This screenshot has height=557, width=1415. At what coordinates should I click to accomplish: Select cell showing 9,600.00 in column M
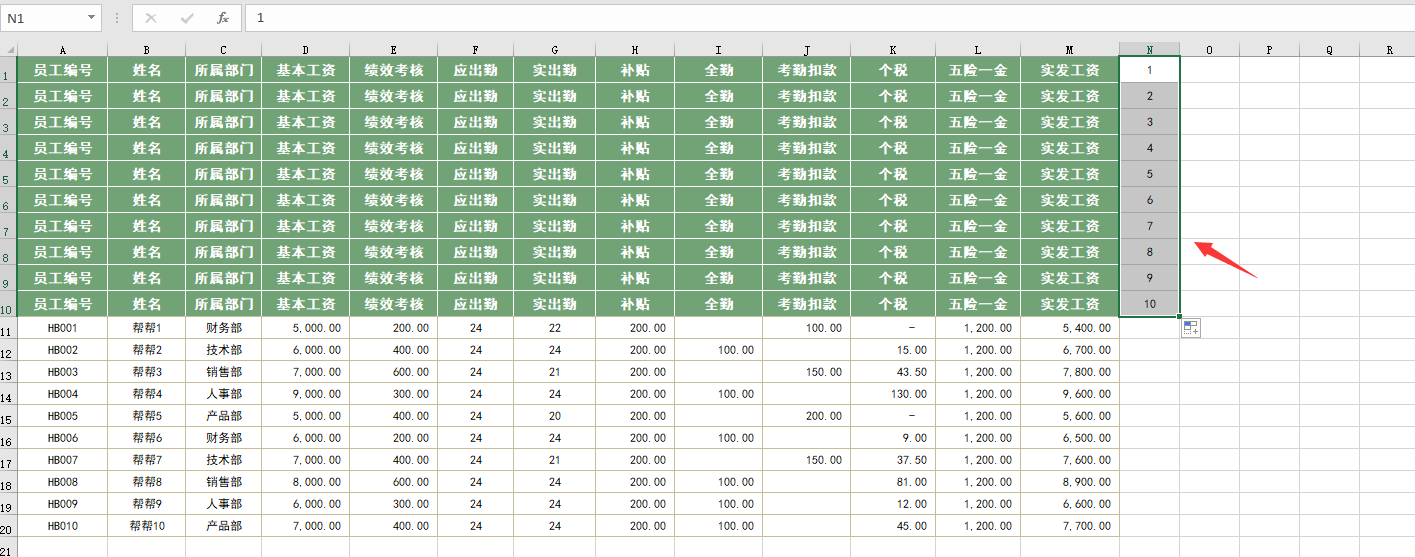tap(1069, 394)
